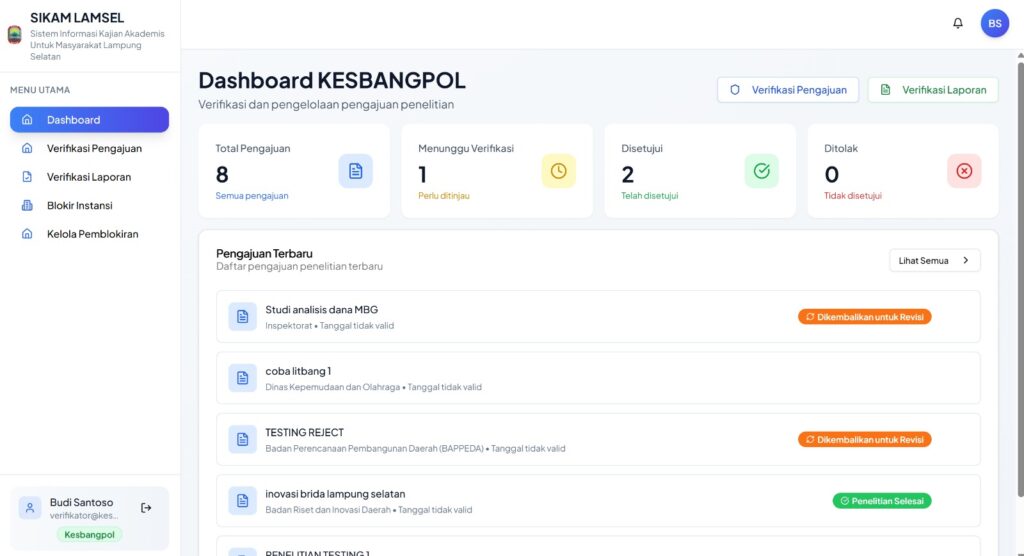Open Blokir Instansi sidebar item
The image size is (1024, 556).
(79, 206)
